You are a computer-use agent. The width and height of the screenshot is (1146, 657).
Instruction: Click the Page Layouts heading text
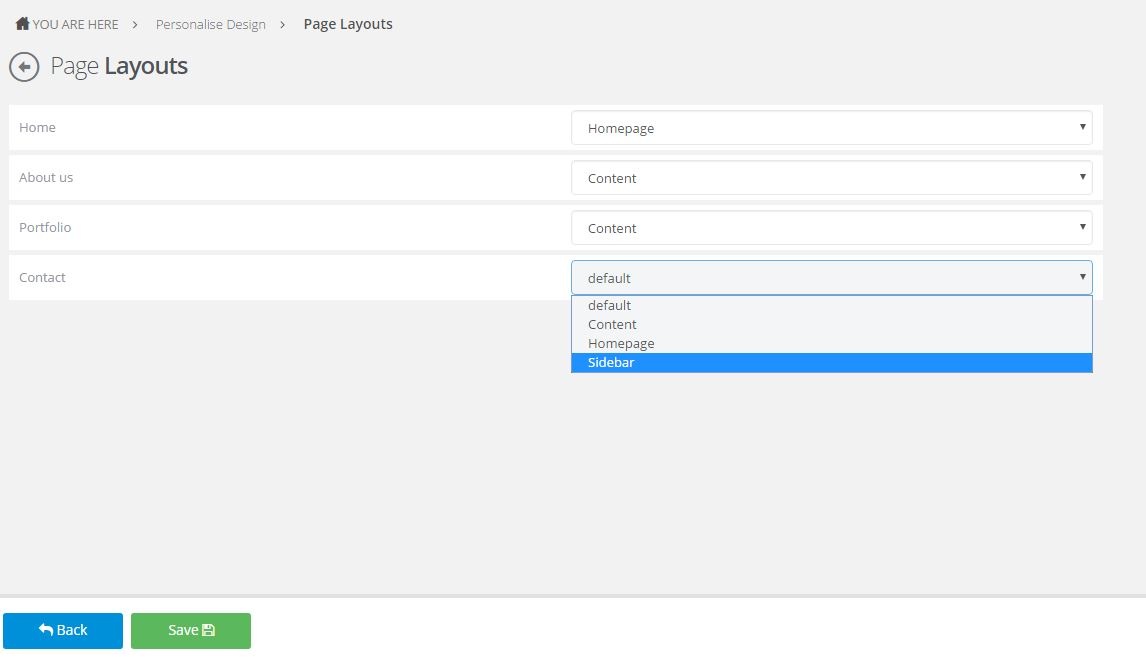[x=119, y=66]
